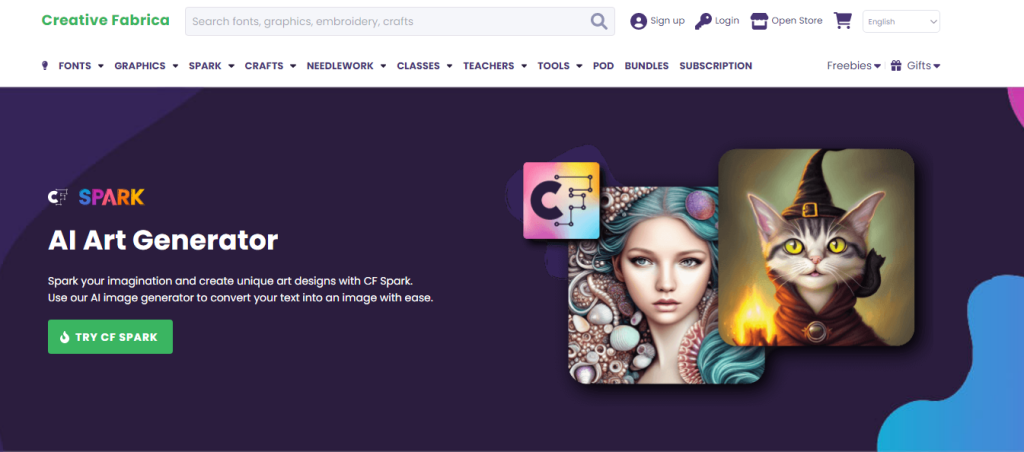Click the gift box icon beside Gifts

click(896, 65)
